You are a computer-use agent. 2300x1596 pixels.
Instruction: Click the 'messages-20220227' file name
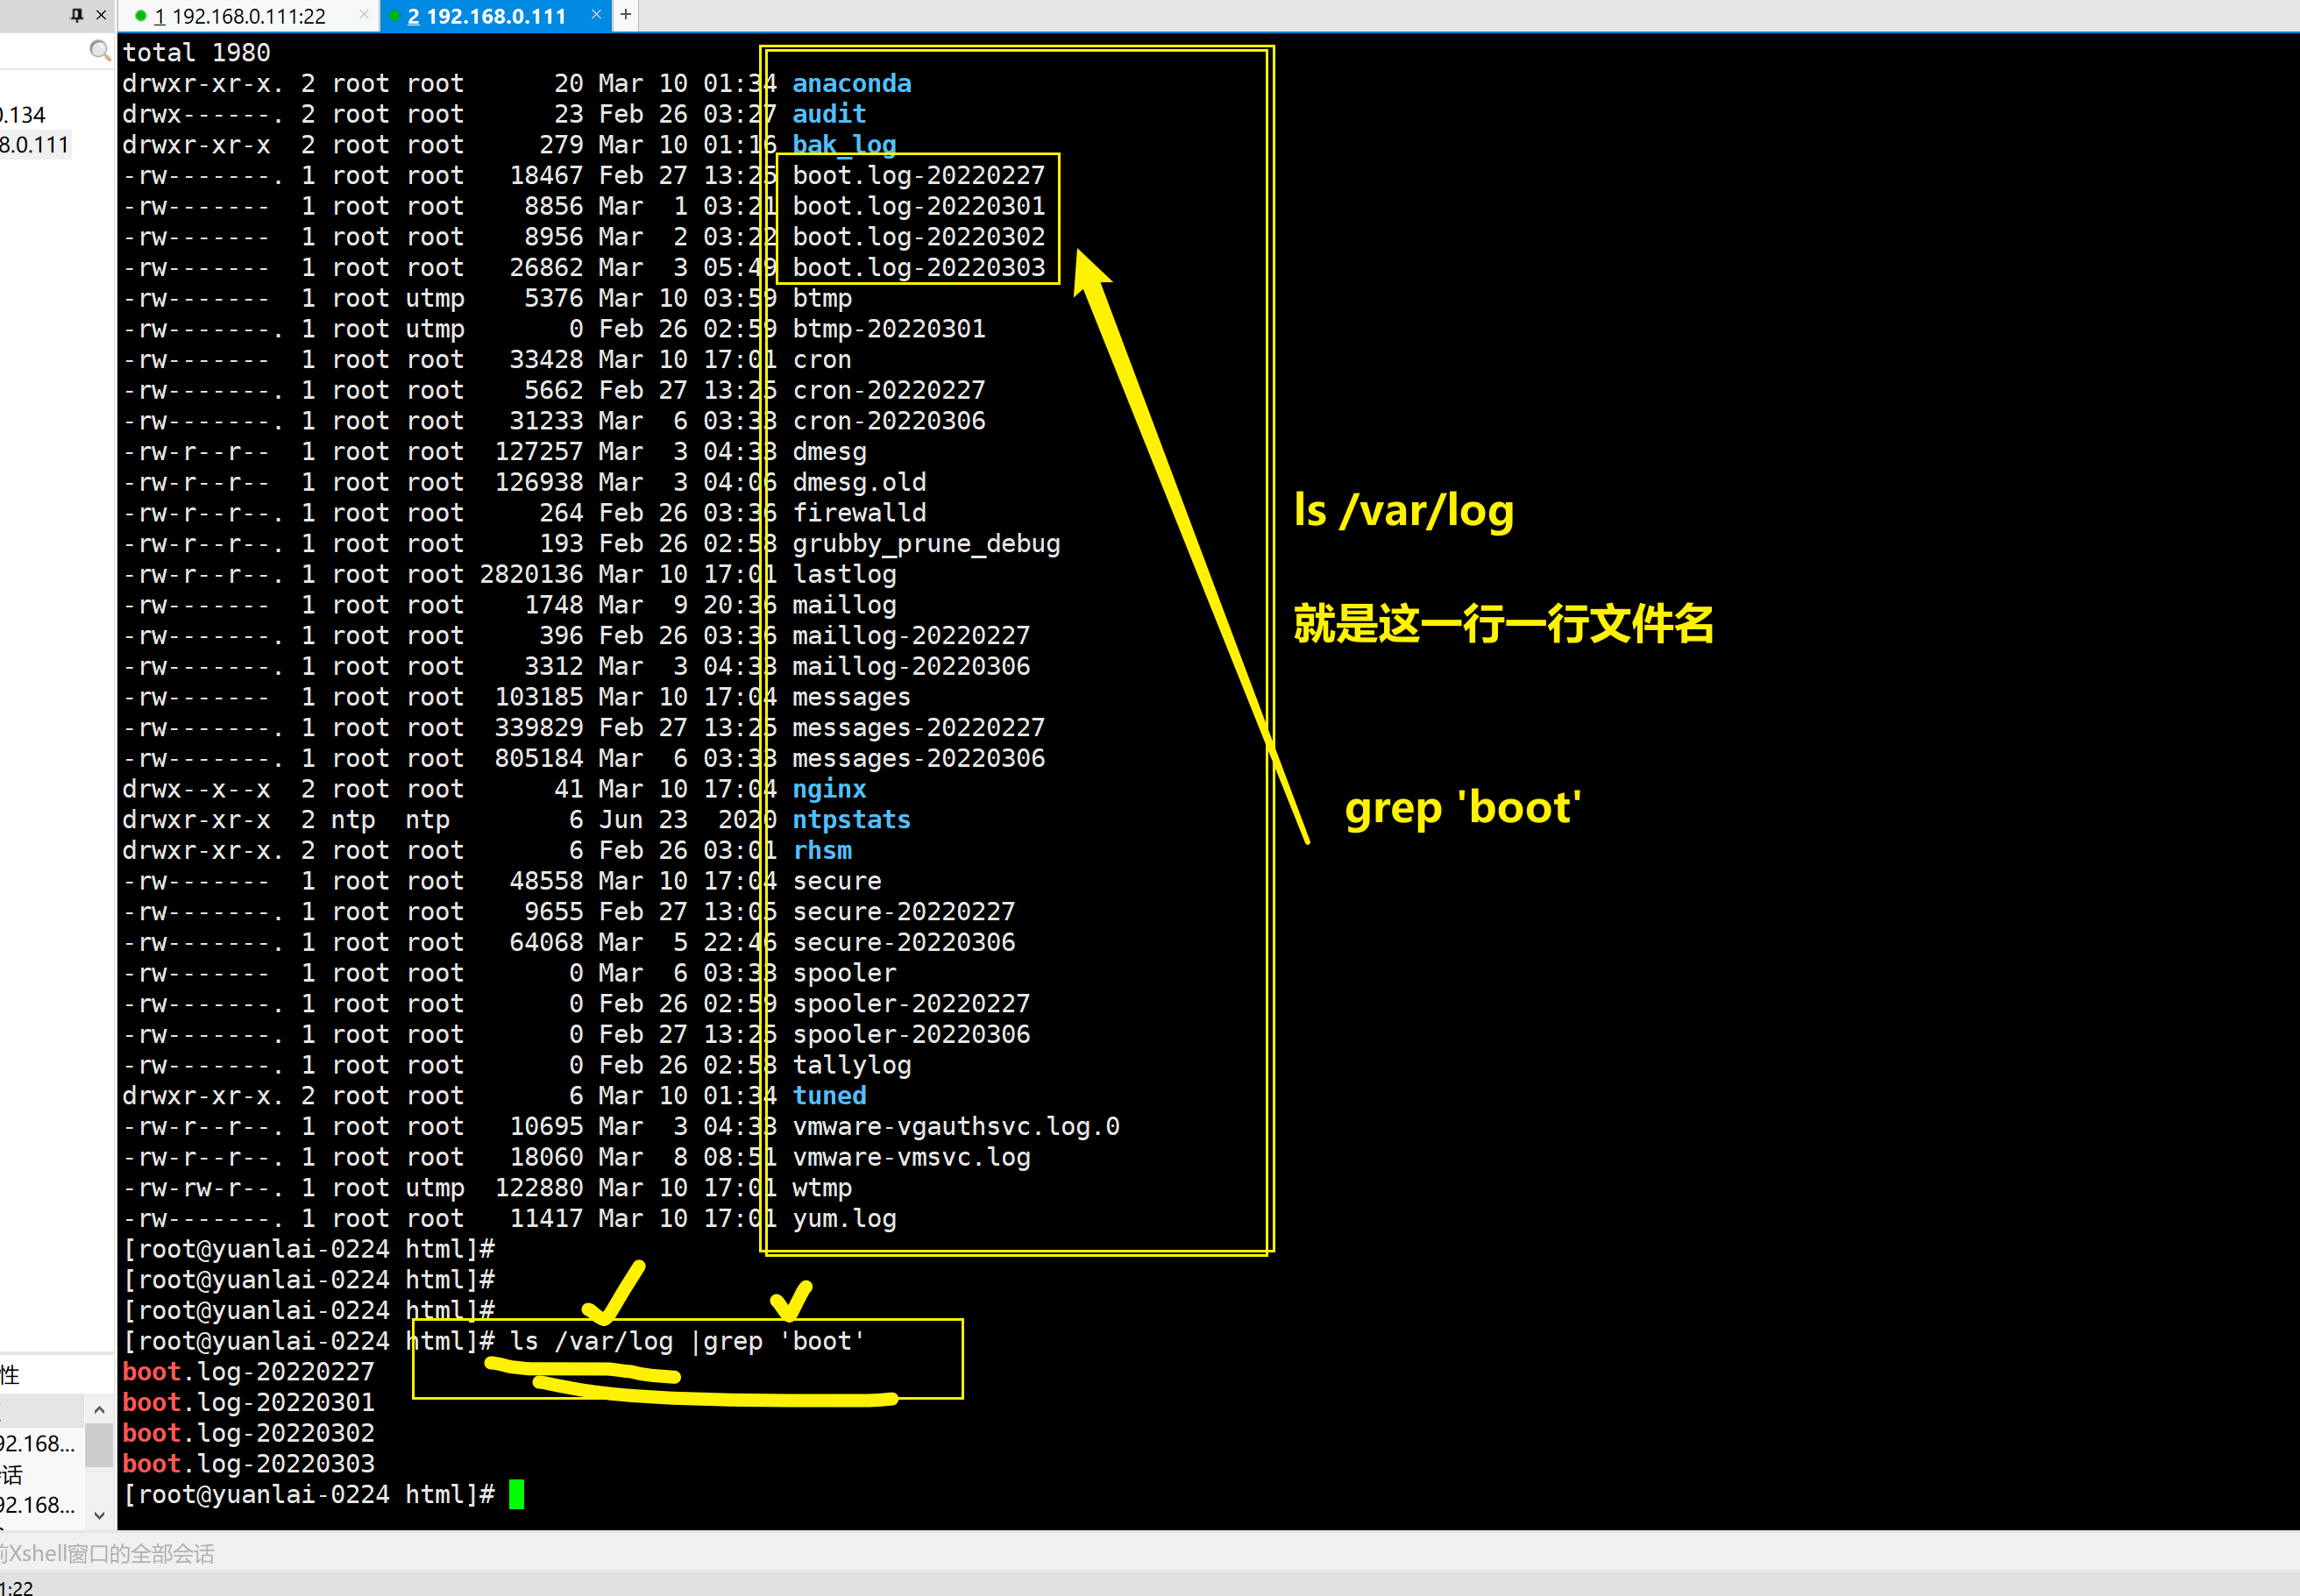point(919,728)
